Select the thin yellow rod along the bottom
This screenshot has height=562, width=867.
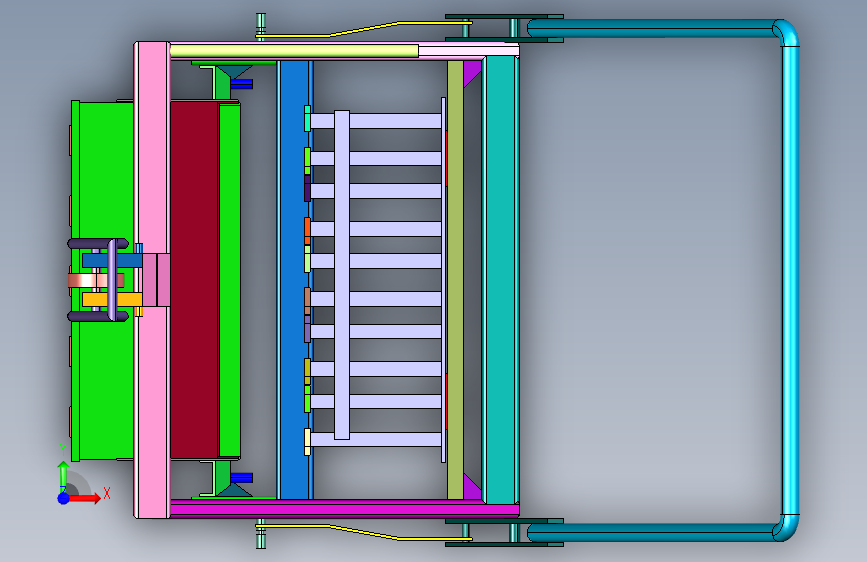[365, 531]
